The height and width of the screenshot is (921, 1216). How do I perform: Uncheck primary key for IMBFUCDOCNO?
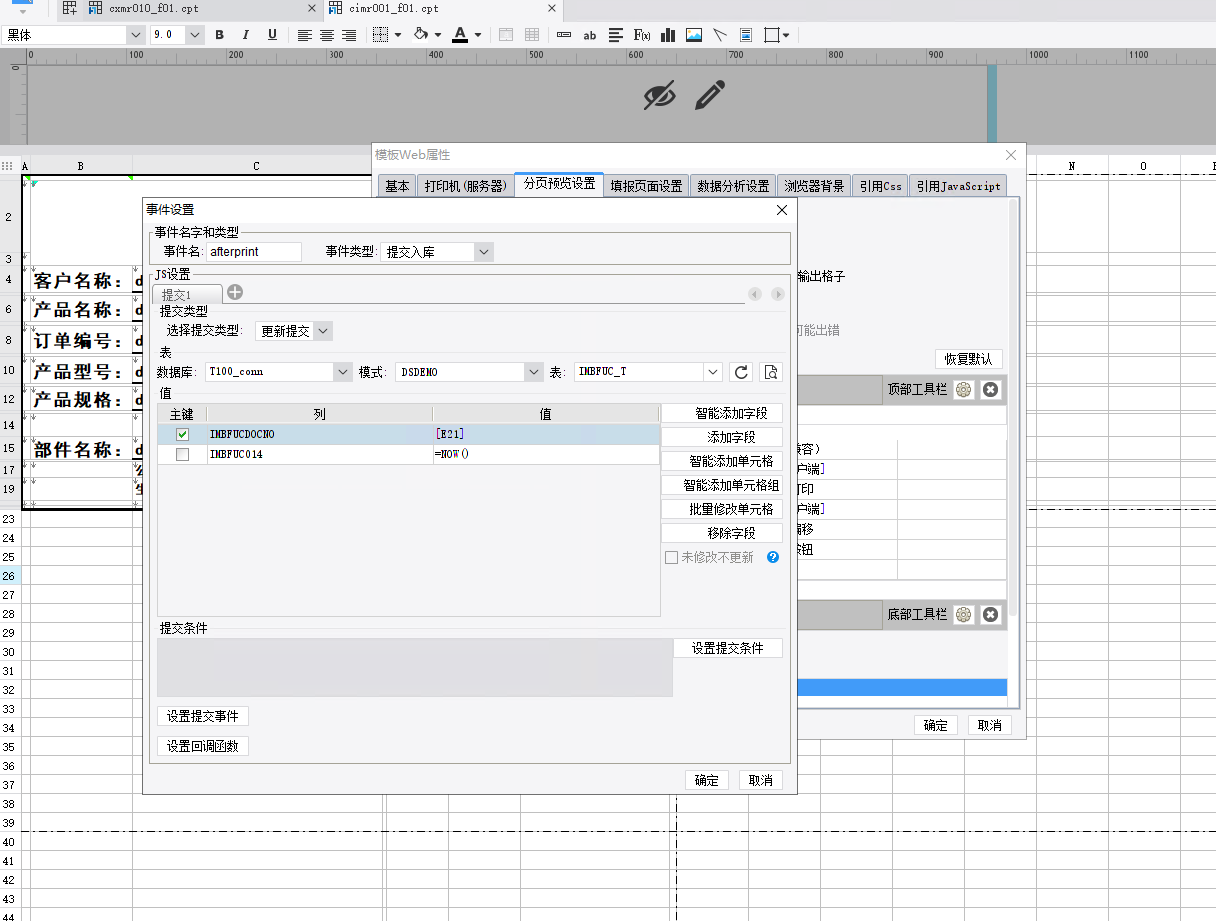(x=182, y=435)
